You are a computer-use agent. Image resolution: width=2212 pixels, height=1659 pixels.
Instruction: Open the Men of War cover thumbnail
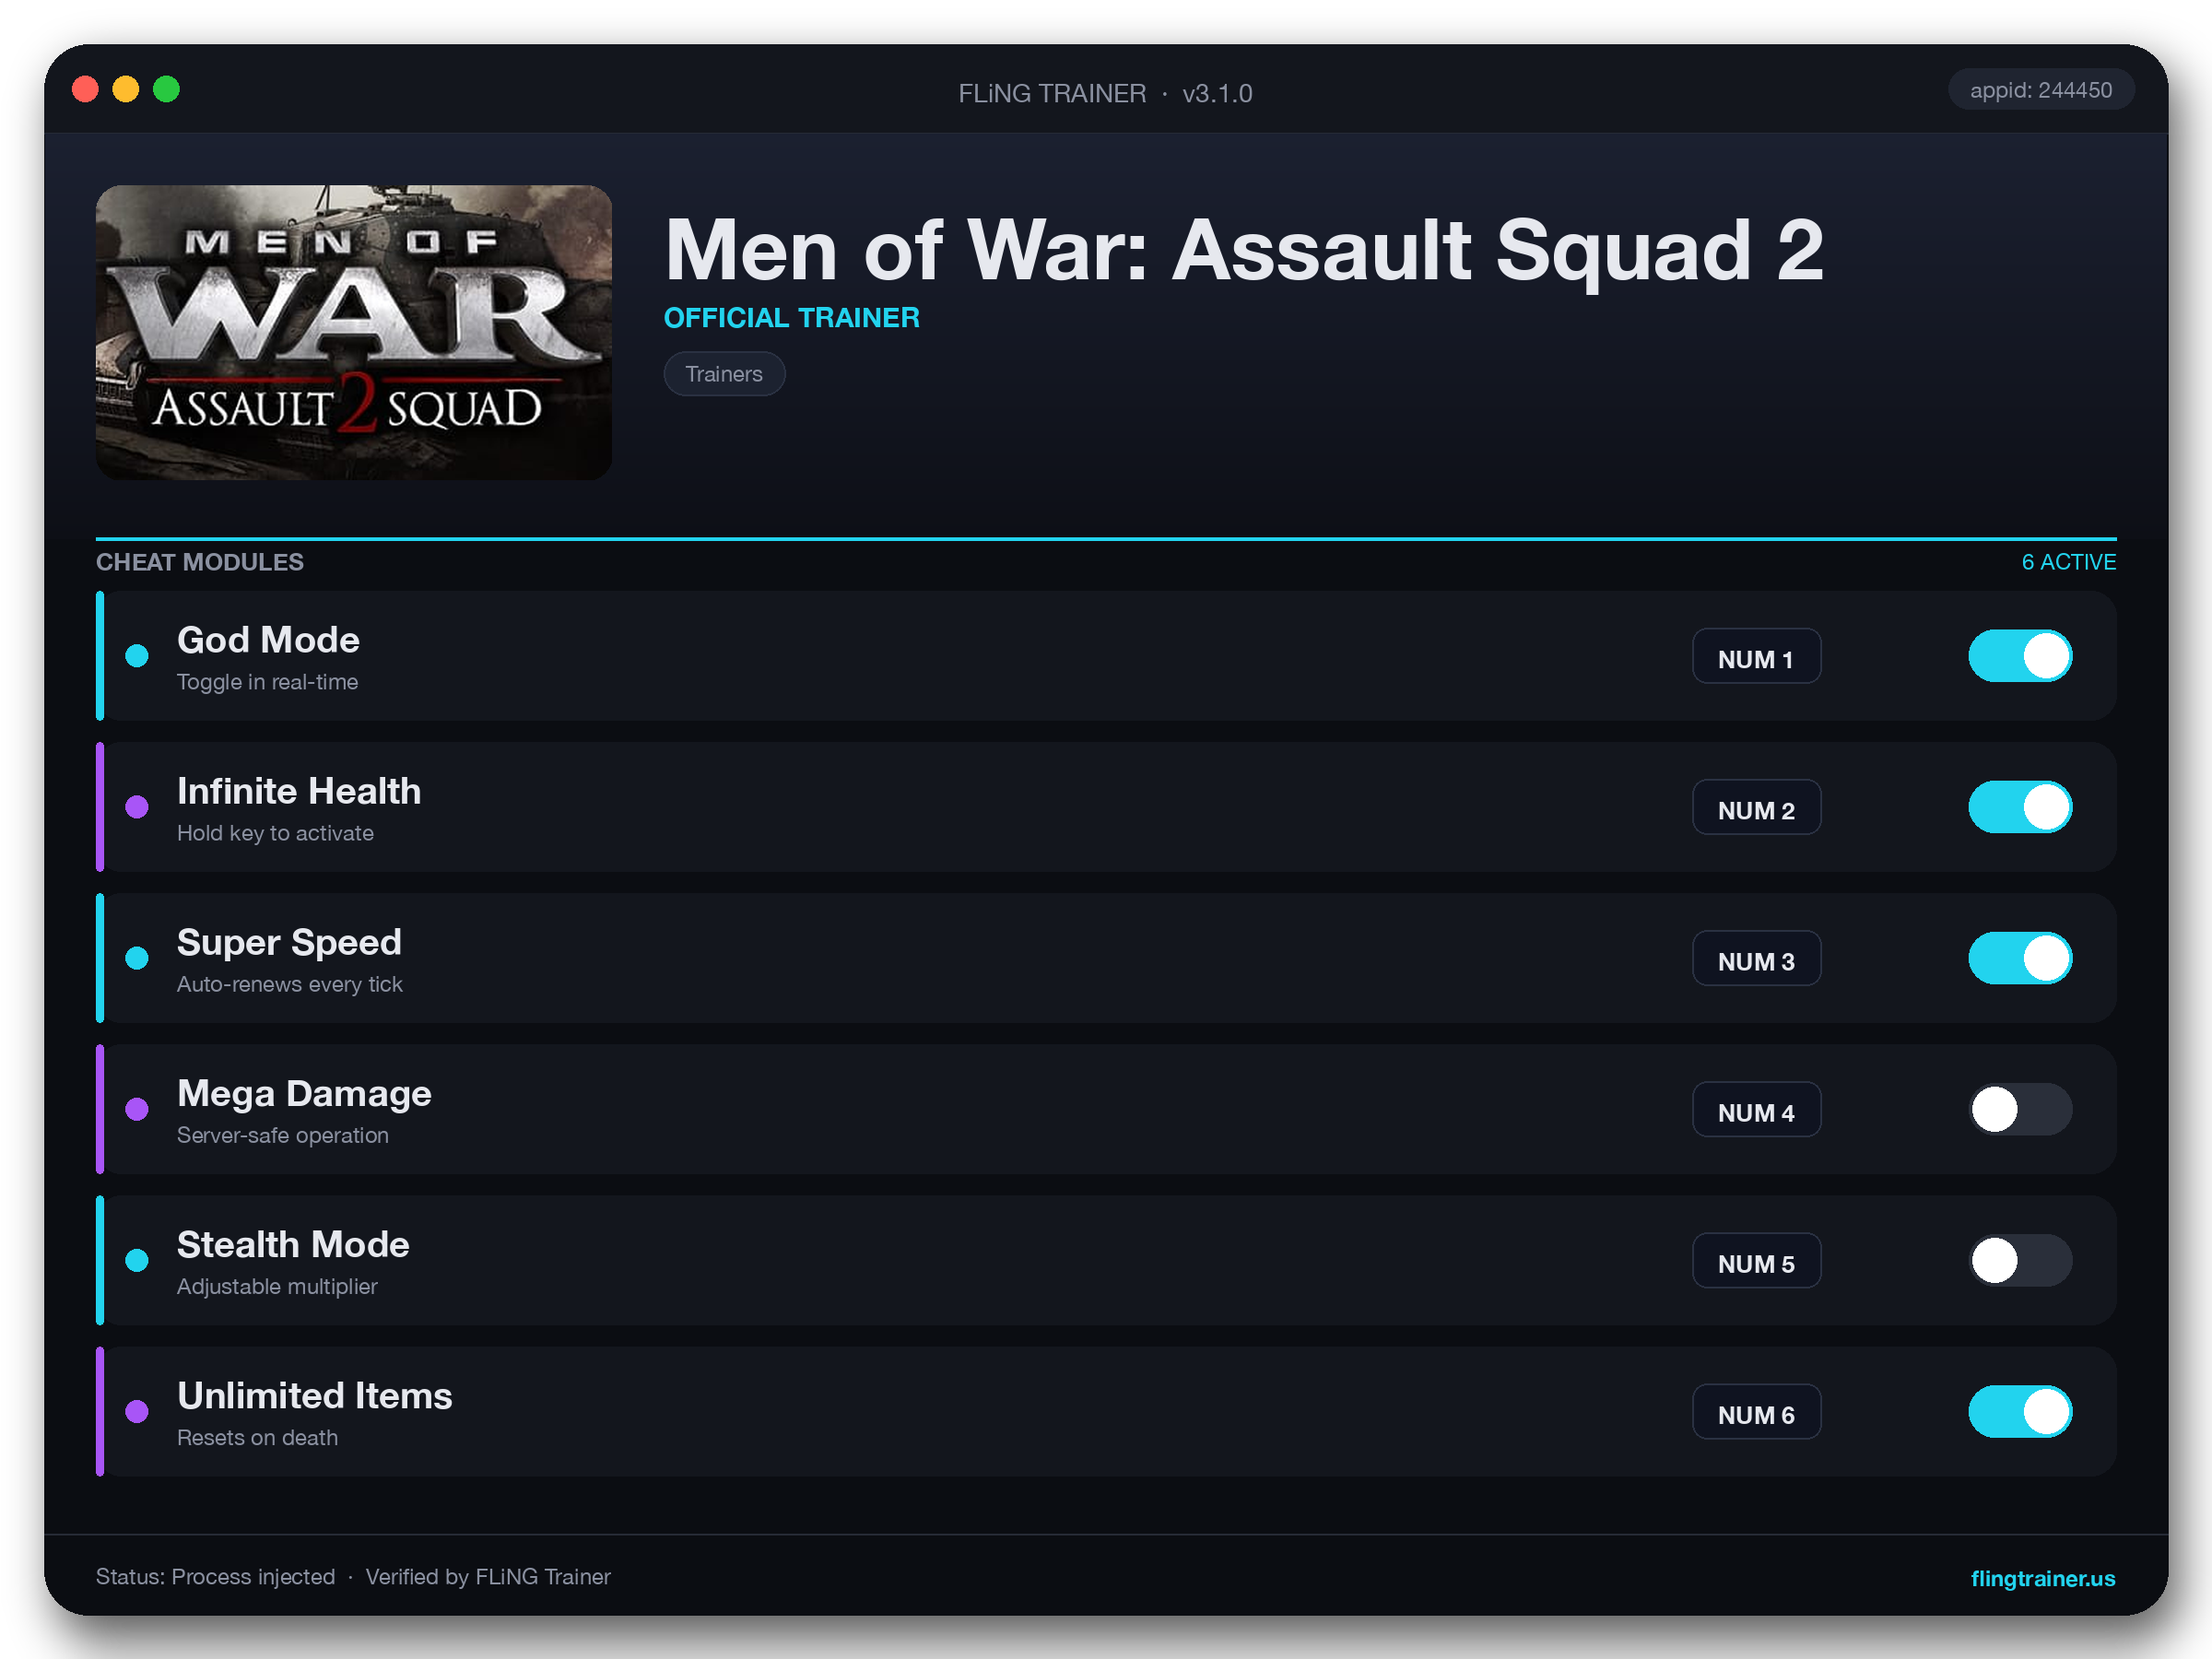point(354,332)
